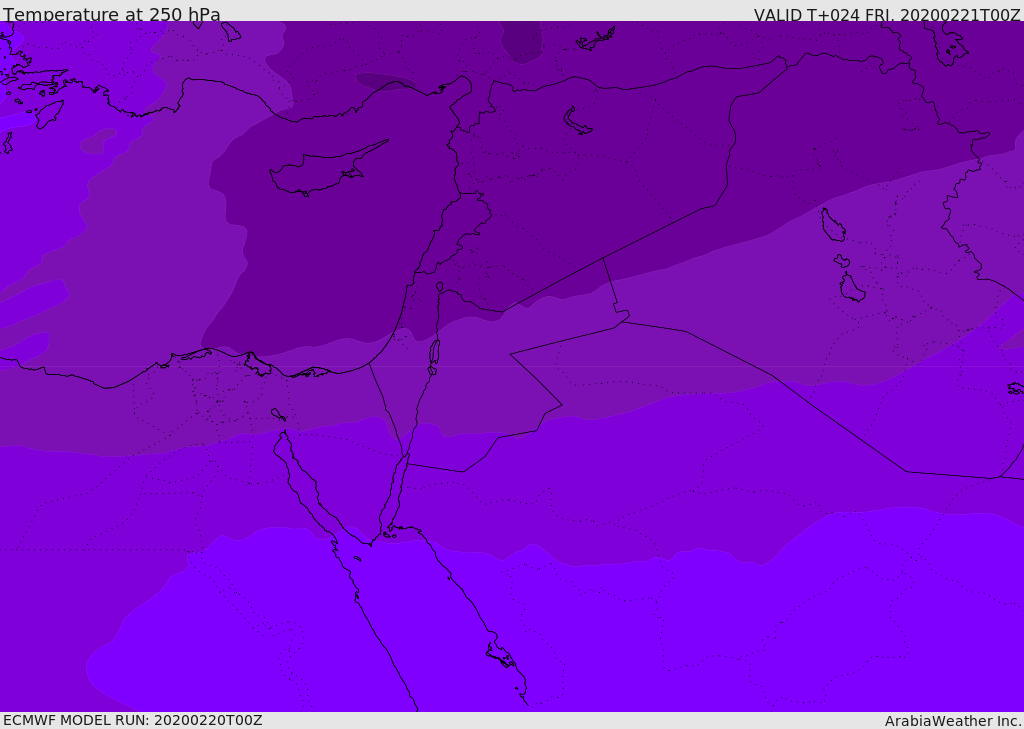
Task: Click the 'ArabiaWeather Inc' credit text
Action: (953, 721)
